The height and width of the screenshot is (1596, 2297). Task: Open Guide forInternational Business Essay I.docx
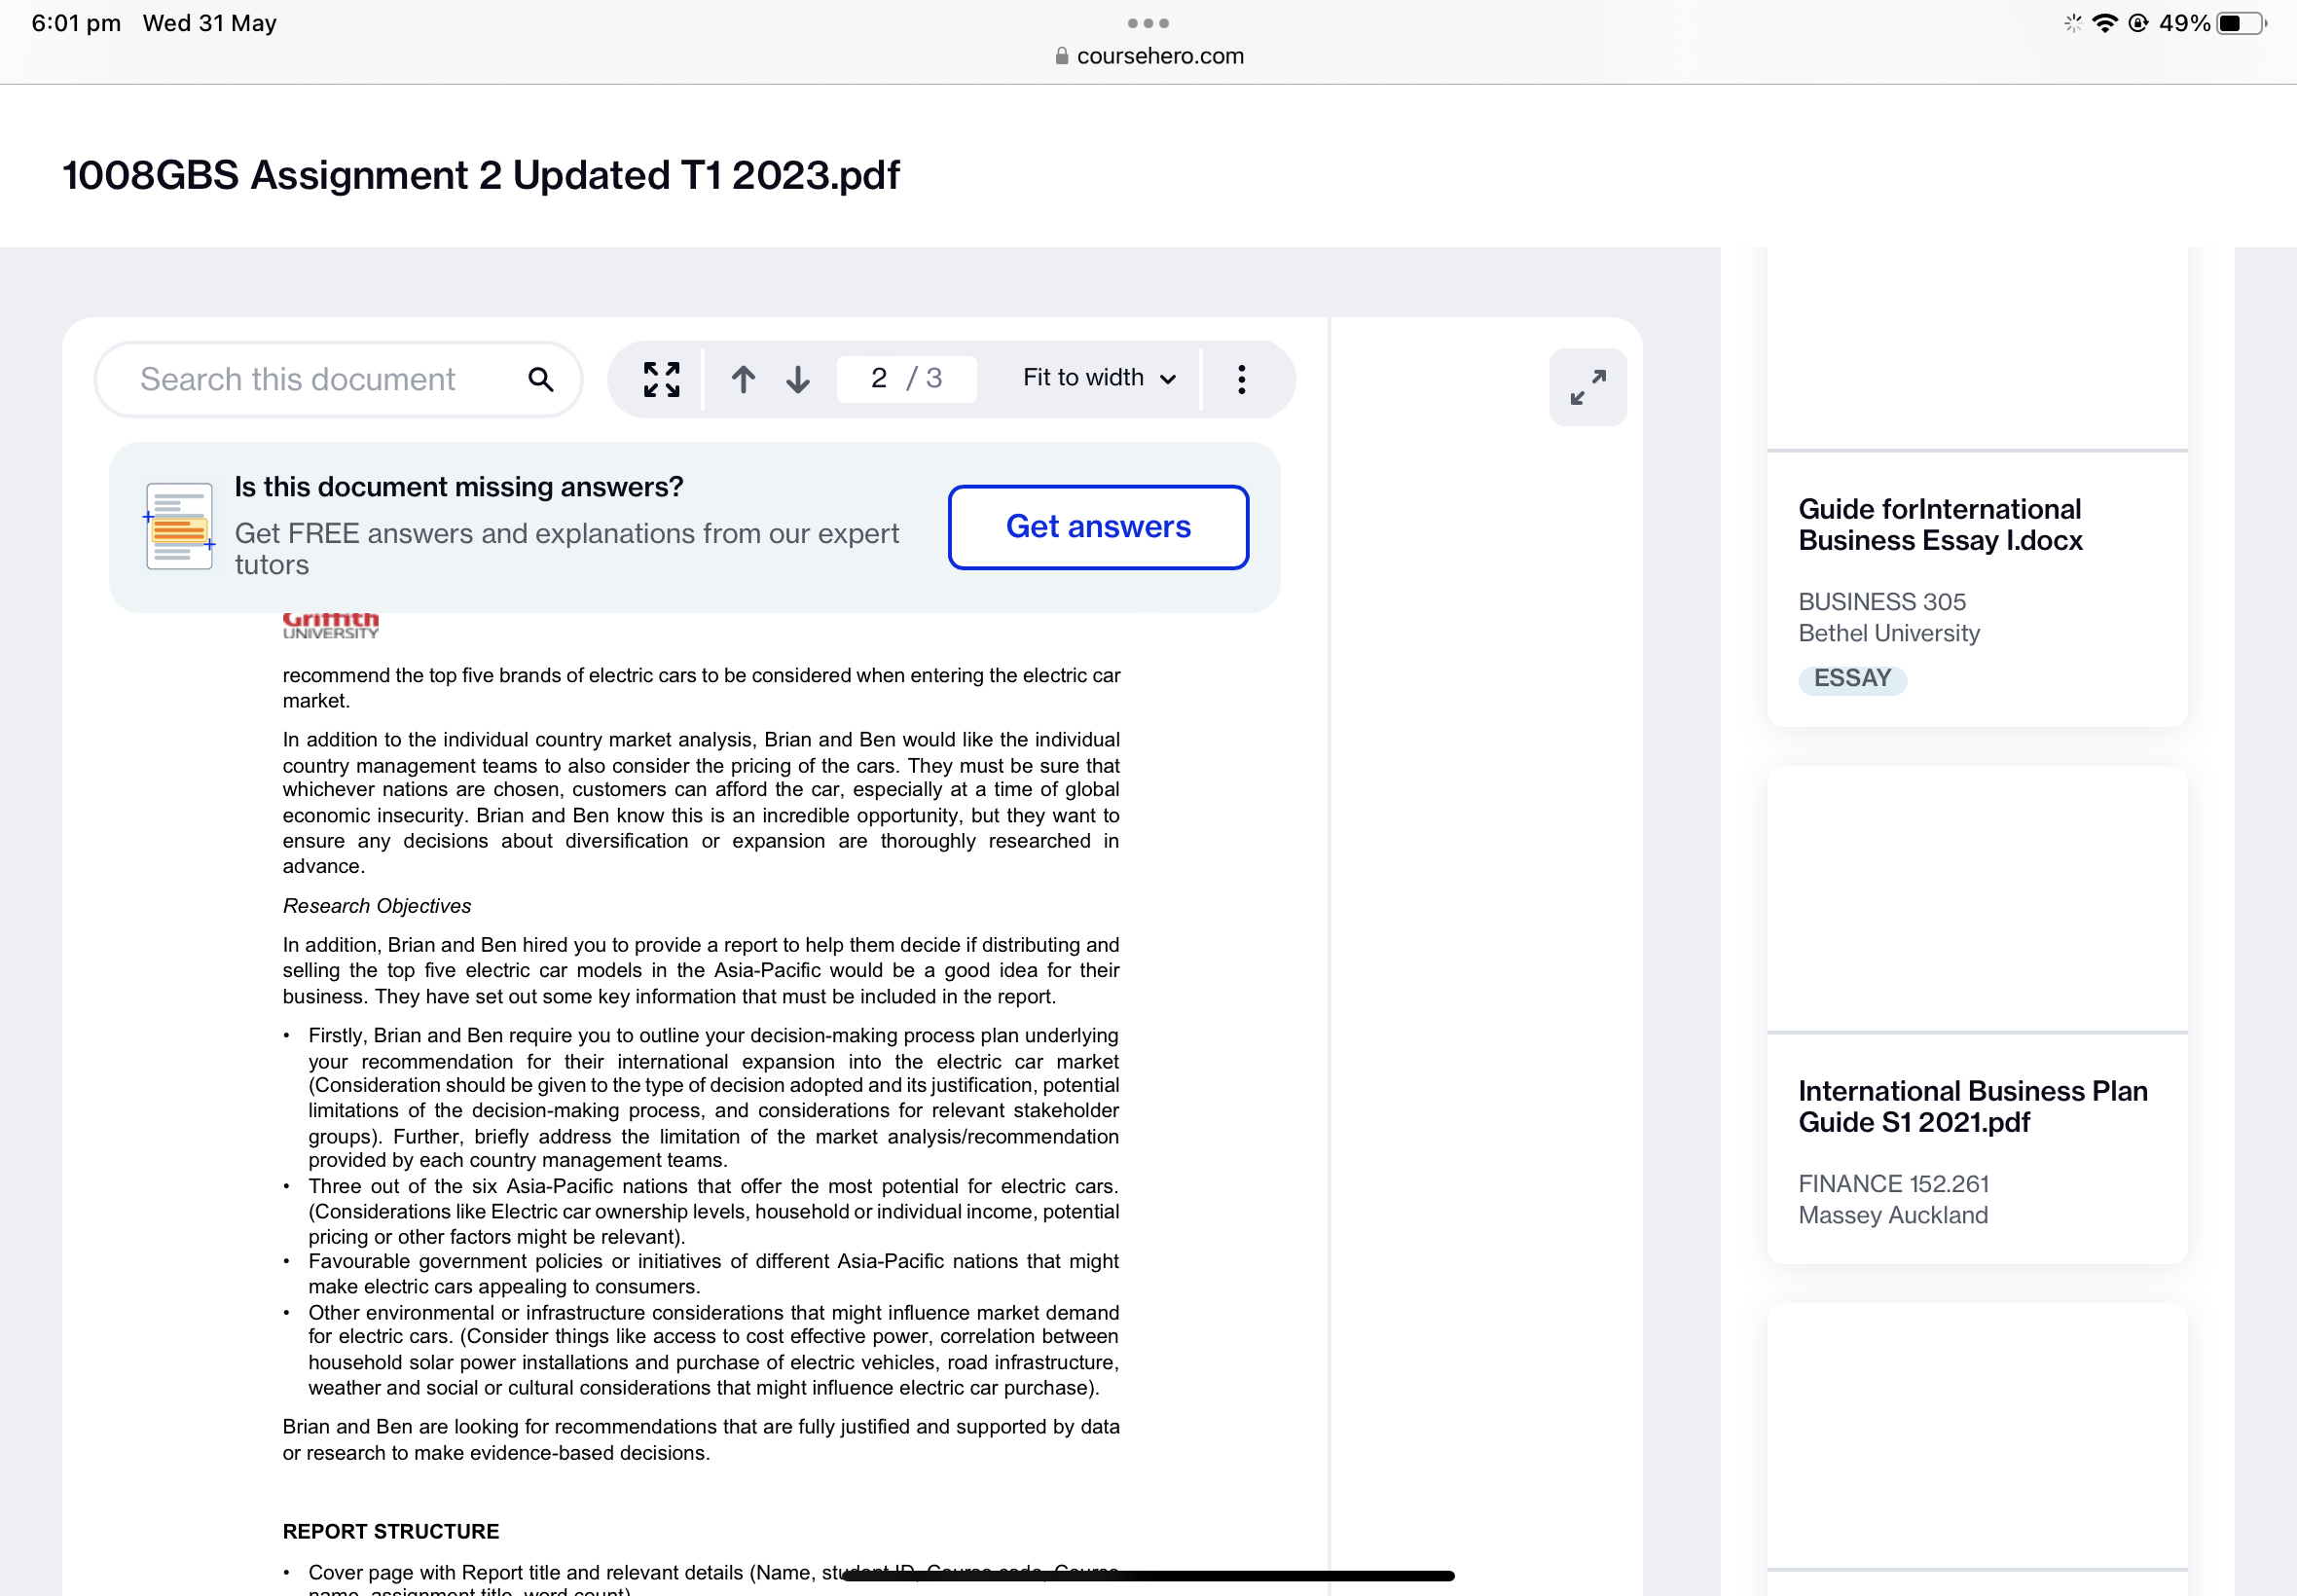1939,525
